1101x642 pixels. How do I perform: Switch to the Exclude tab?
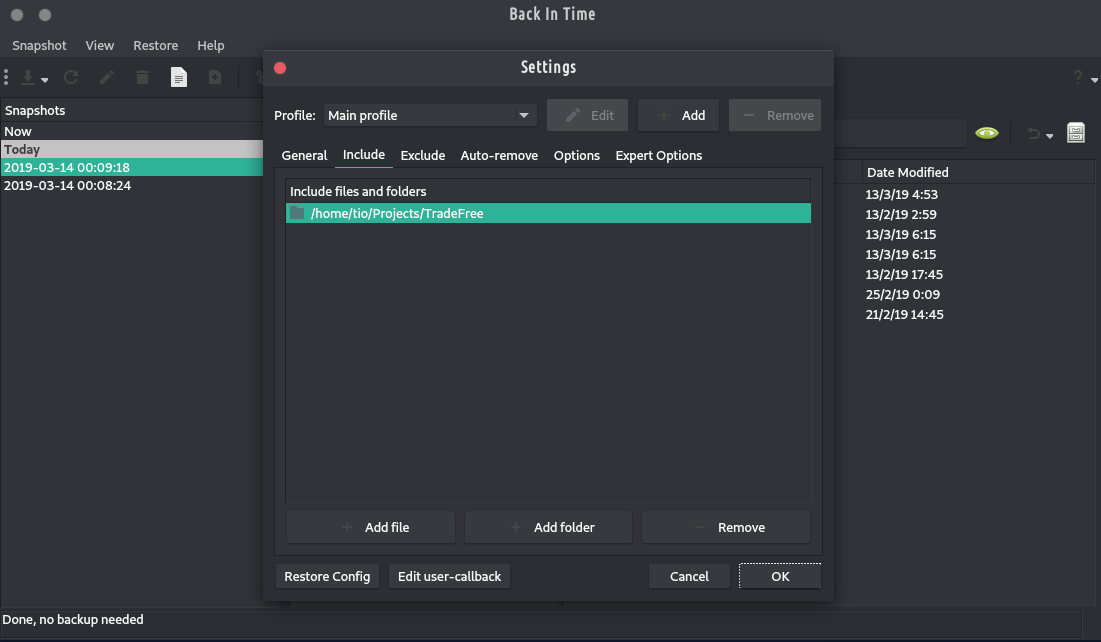(x=422, y=155)
